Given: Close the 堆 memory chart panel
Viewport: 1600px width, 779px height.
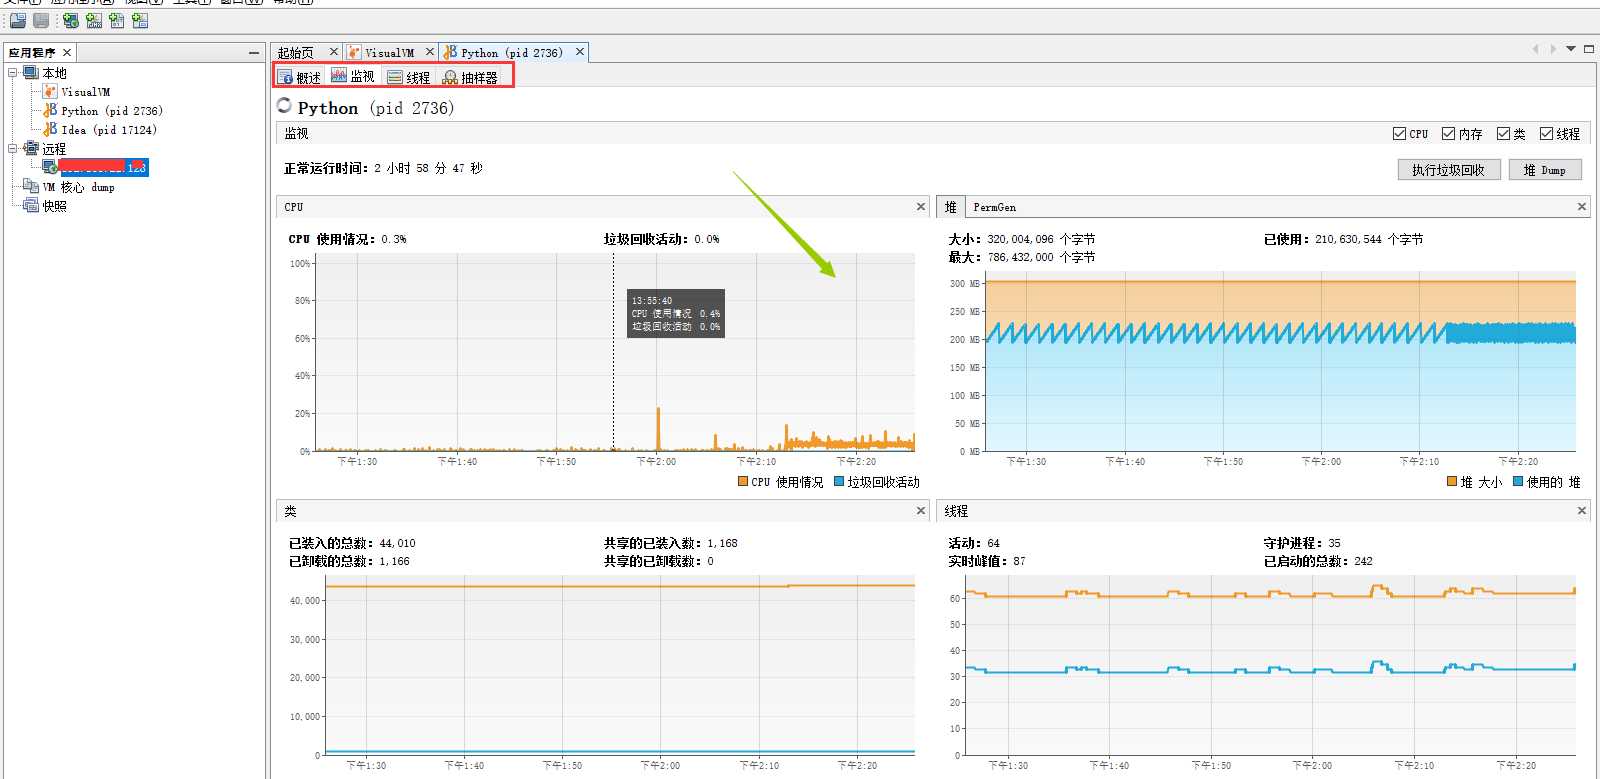Looking at the screenshot, I should pos(1582,207).
